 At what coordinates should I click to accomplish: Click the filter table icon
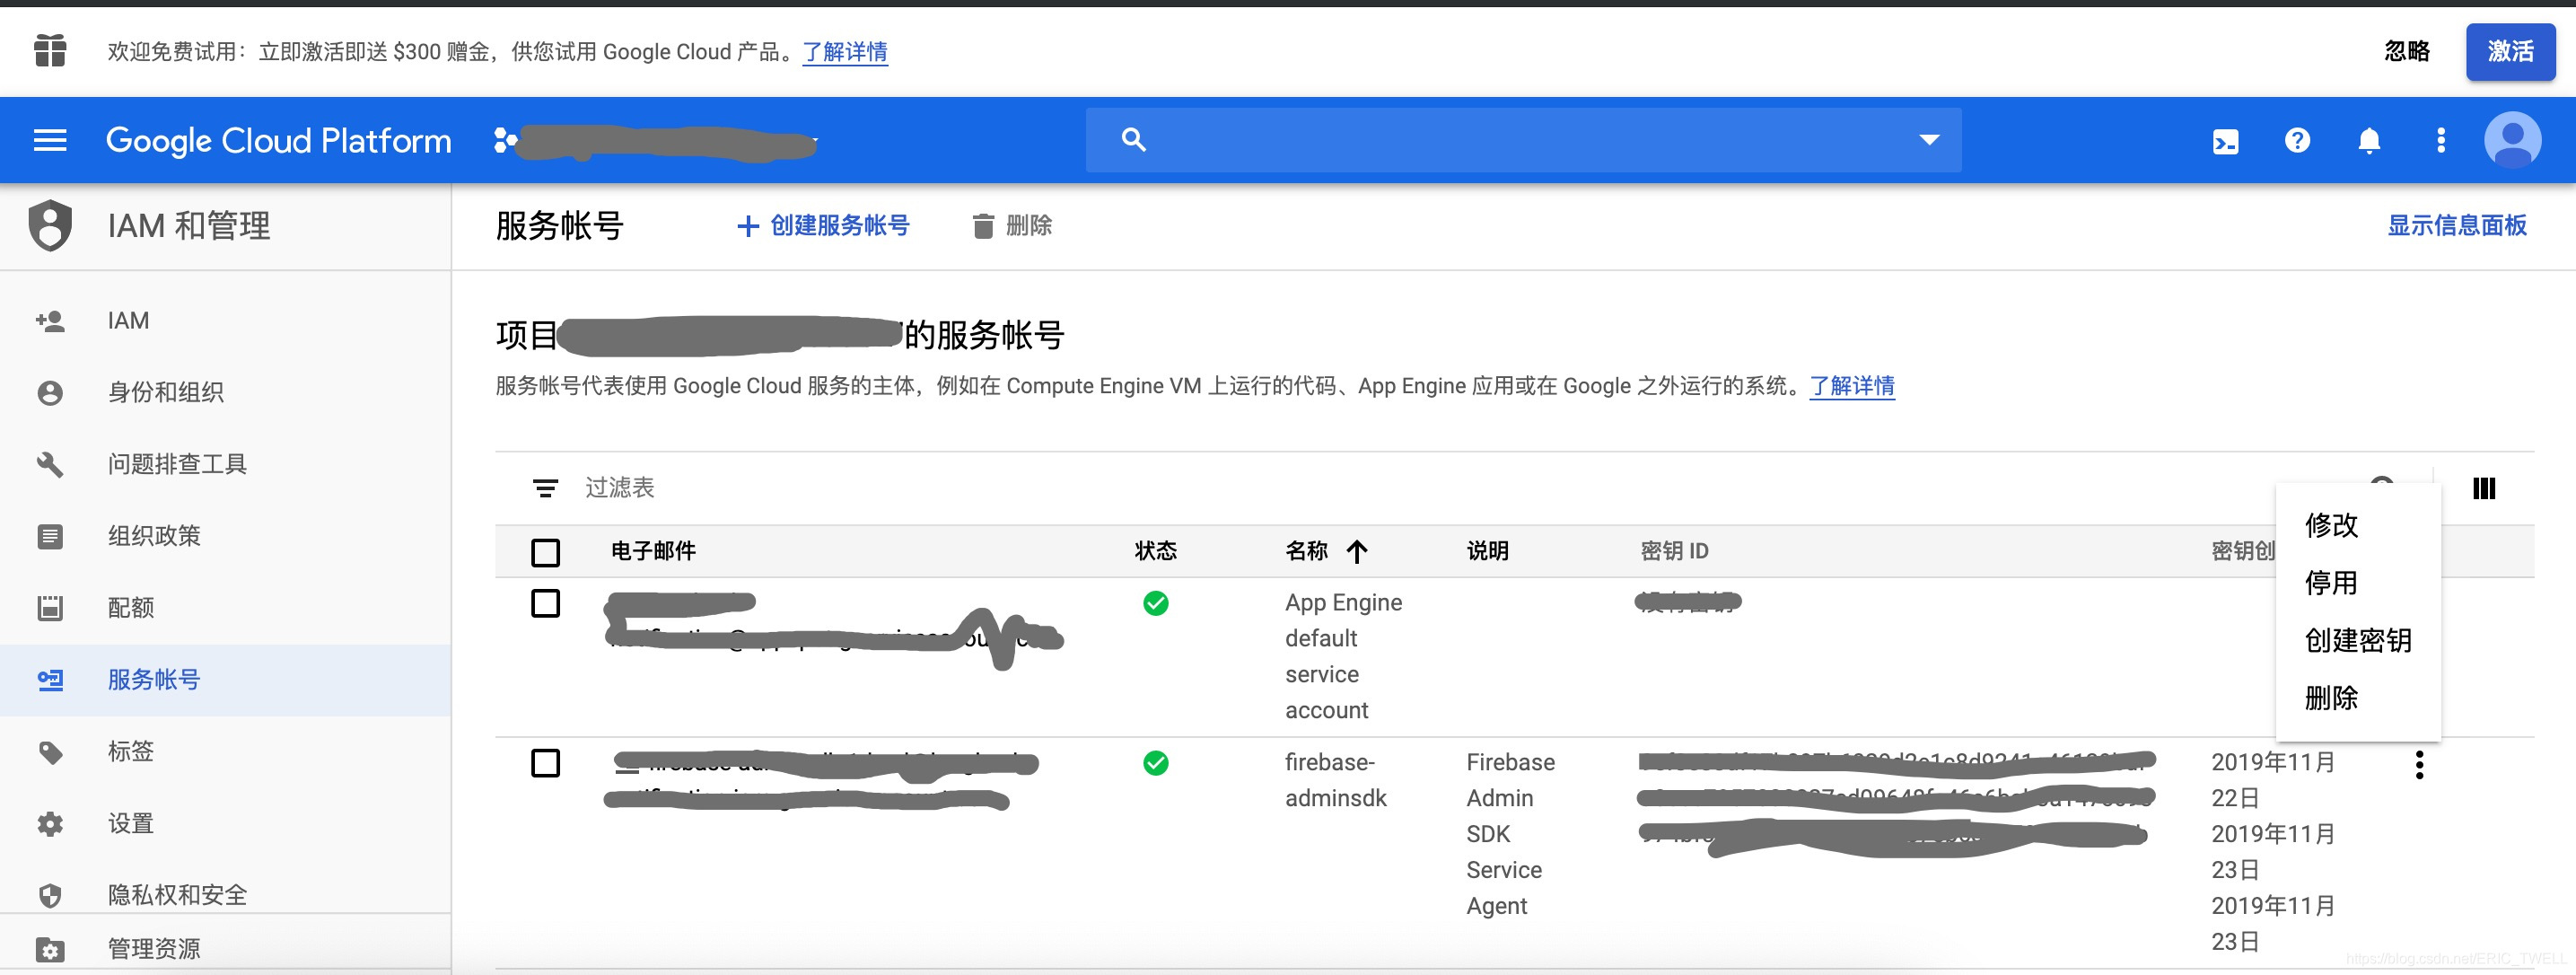point(545,488)
